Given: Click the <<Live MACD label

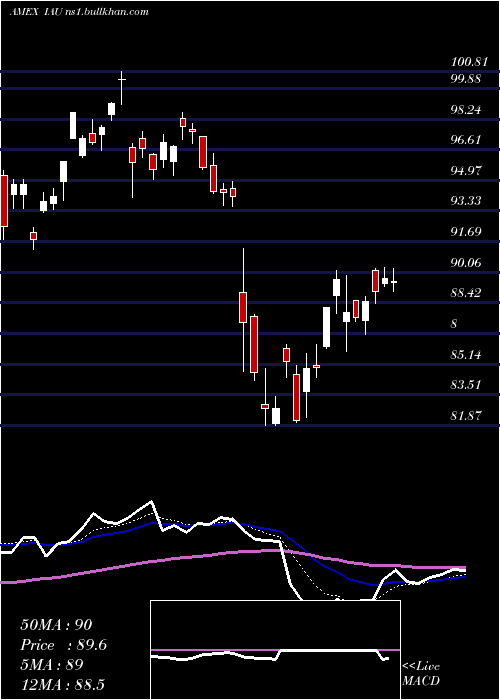Looking at the screenshot, I should (x=421, y=674).
